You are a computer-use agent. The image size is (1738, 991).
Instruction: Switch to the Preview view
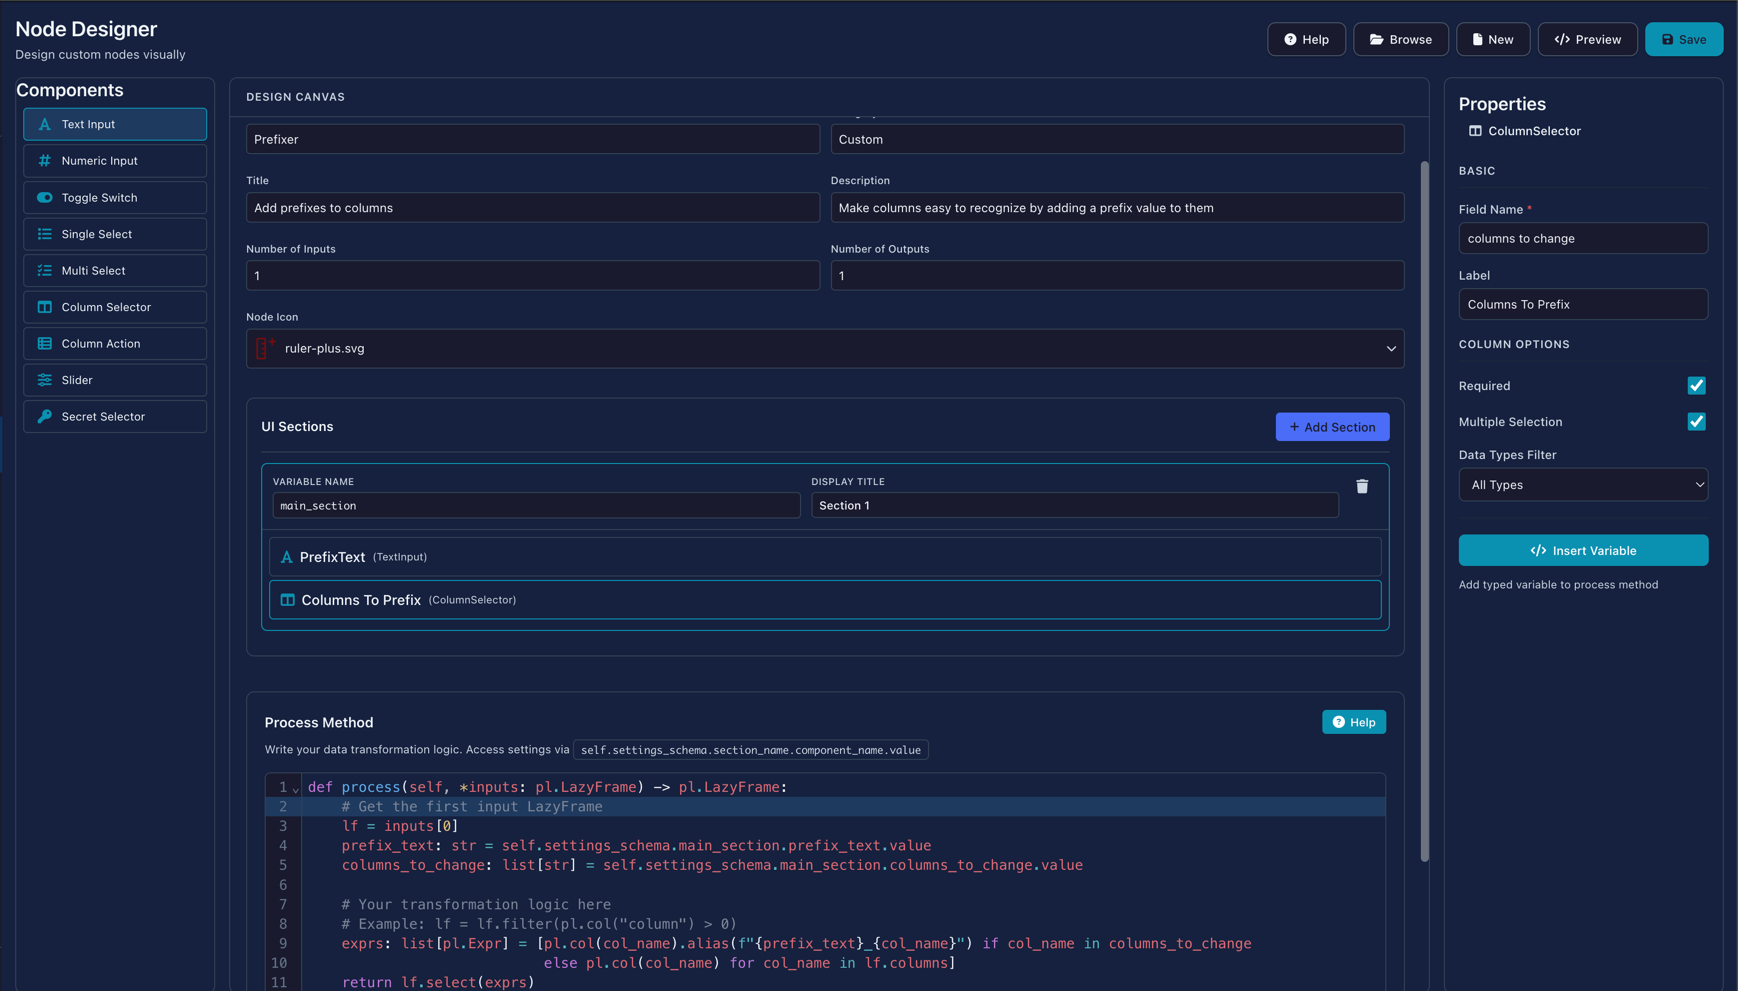[x=1587, y=39]
